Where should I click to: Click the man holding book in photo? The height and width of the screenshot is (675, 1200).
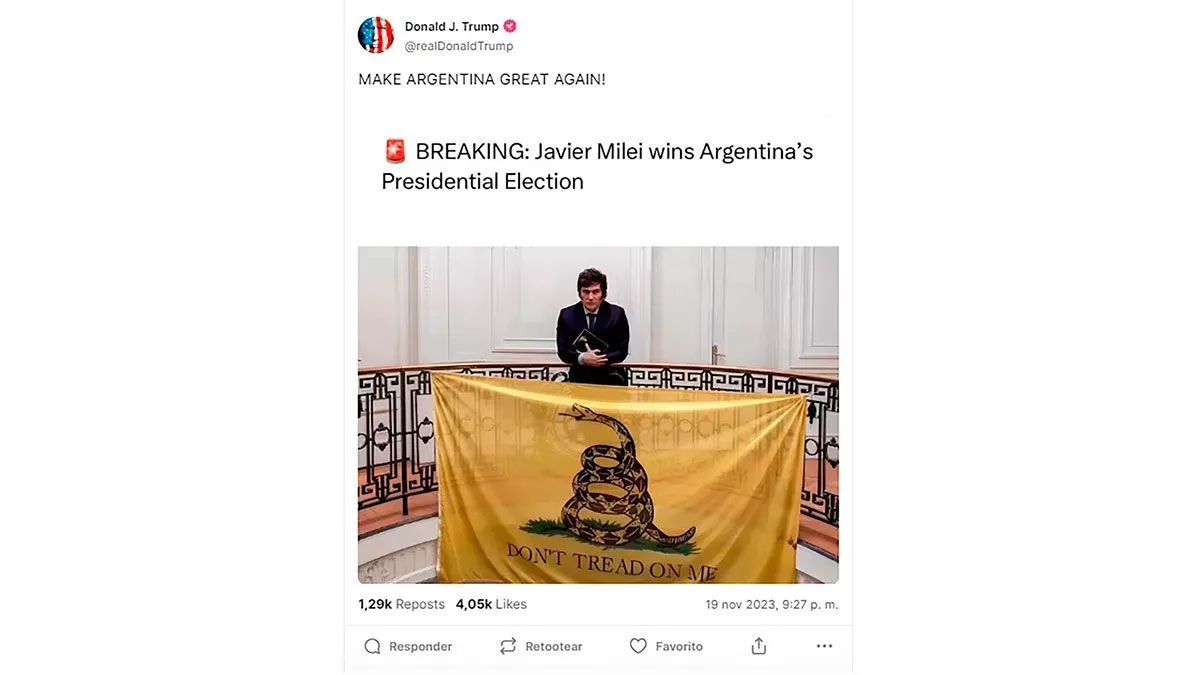tap(592, 327)
